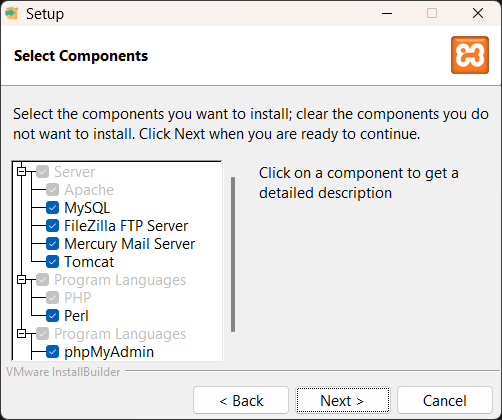Deselect the Tomcat checkbox
This screenshot has width=502, height=420.
[x=52, y=262]
